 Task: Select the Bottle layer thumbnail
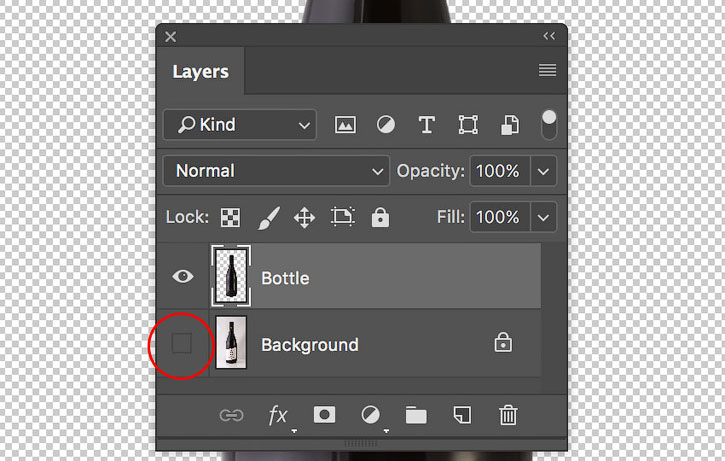[231, 277]
